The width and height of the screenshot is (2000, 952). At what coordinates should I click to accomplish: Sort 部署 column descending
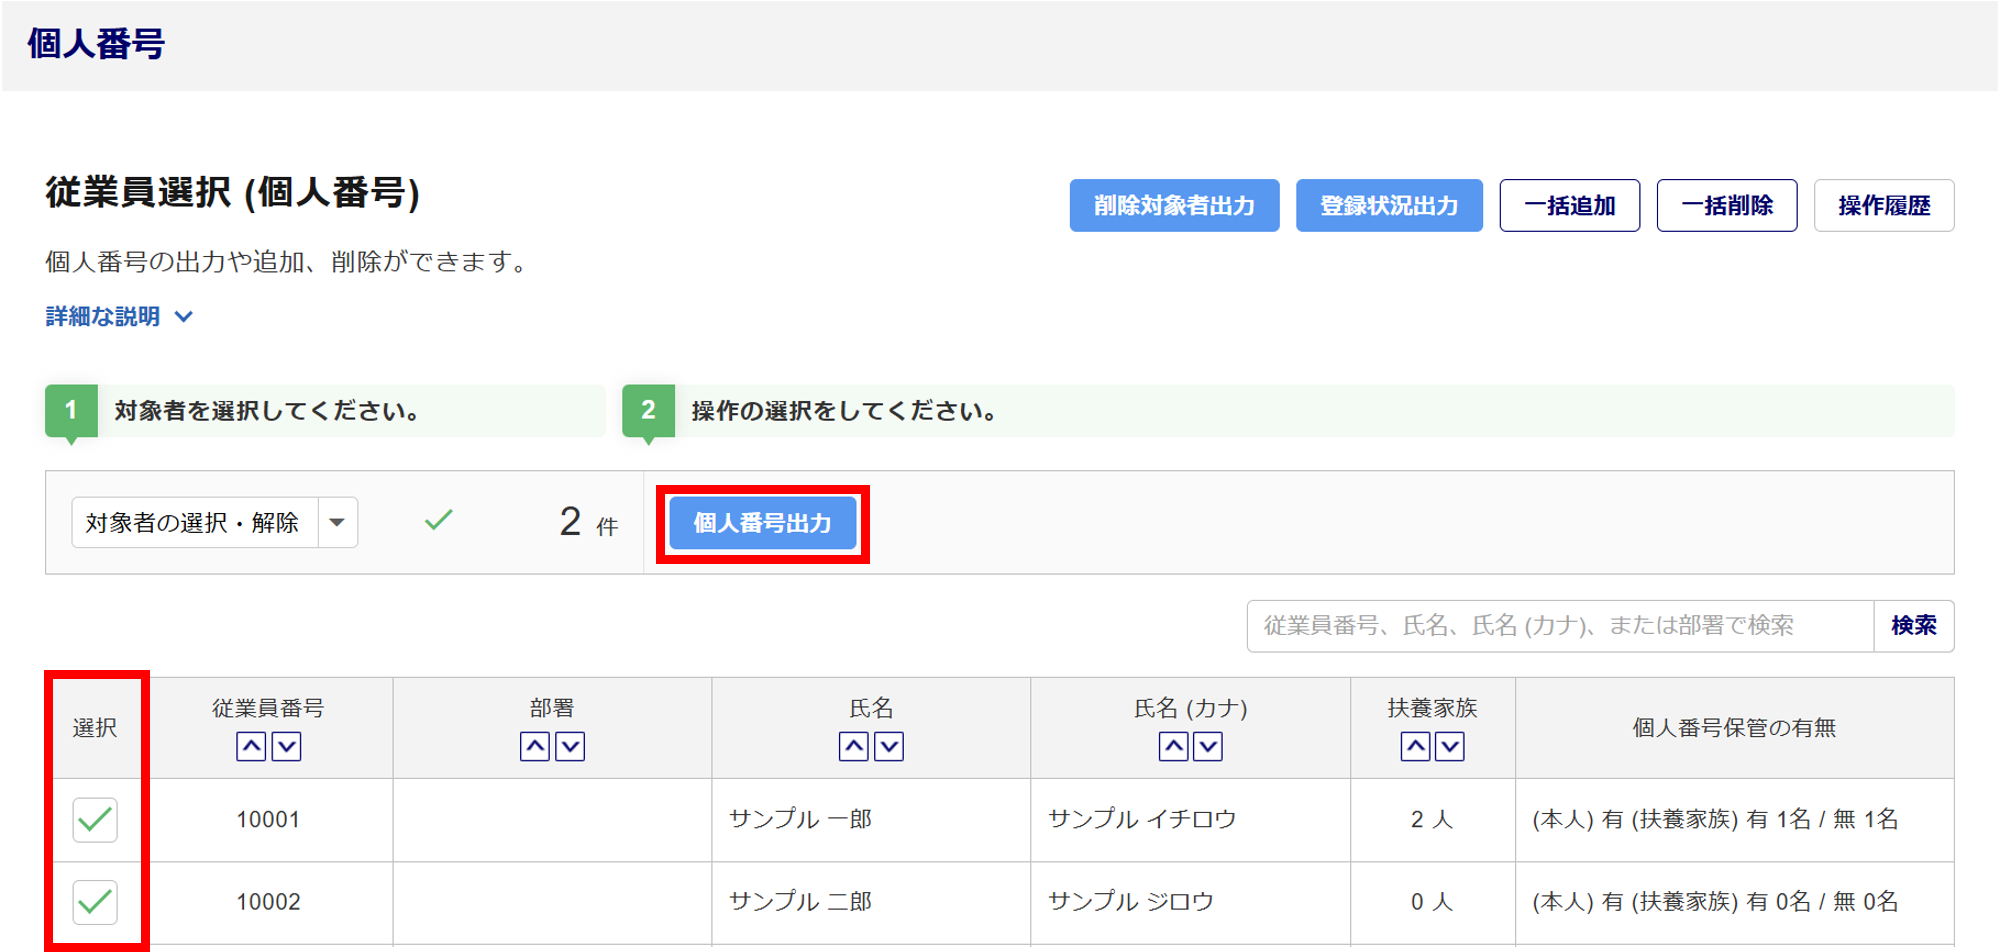570,746
